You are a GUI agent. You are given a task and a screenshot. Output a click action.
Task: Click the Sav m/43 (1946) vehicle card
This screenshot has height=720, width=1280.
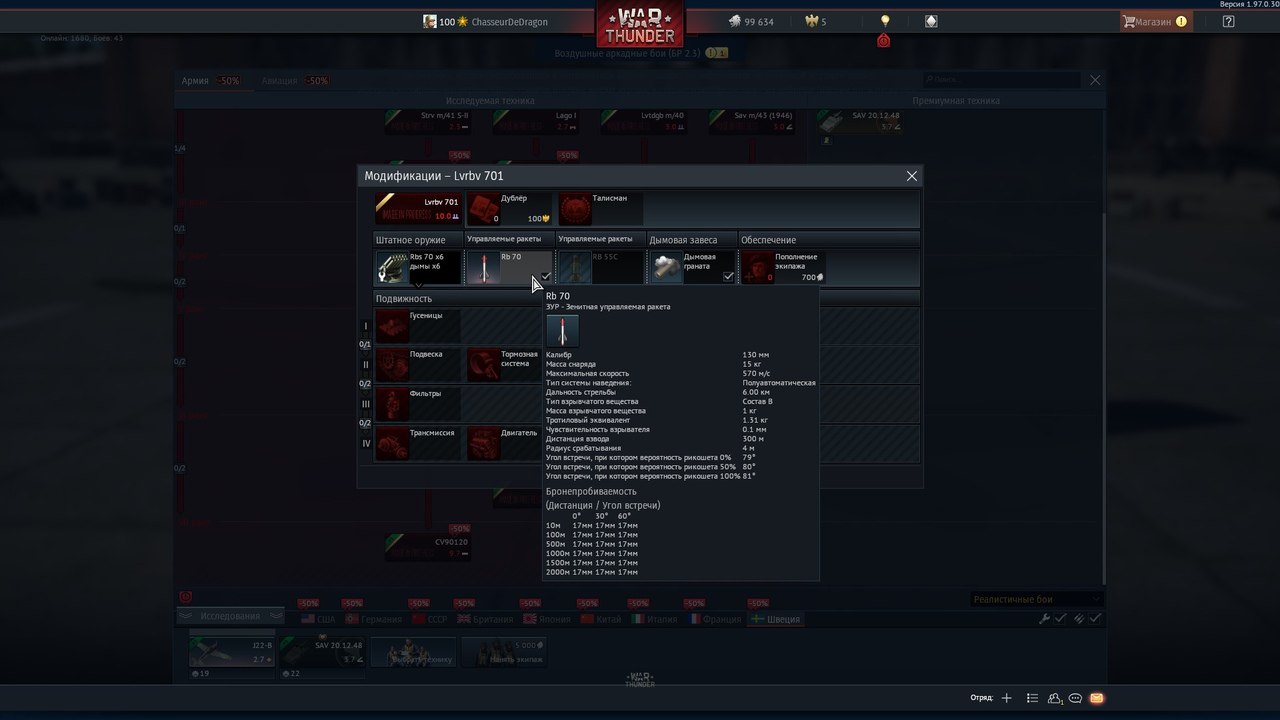pos(752,122)
